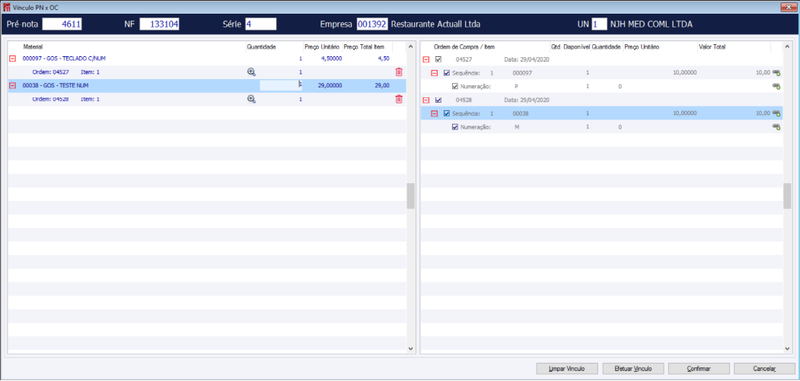Toggle checkbox for purchase order 04527
The image size is (800, 381).
(x=438, y=59)
